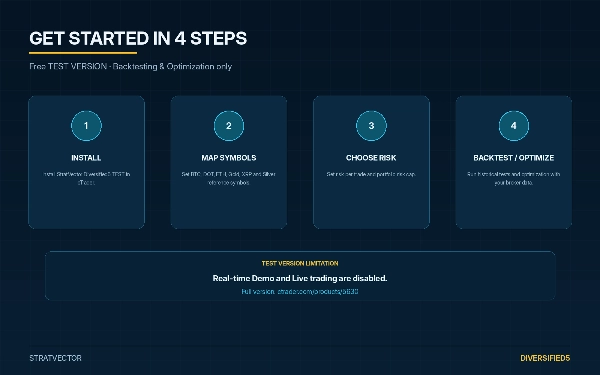Select the INSTALL step heading

point(86,158)
